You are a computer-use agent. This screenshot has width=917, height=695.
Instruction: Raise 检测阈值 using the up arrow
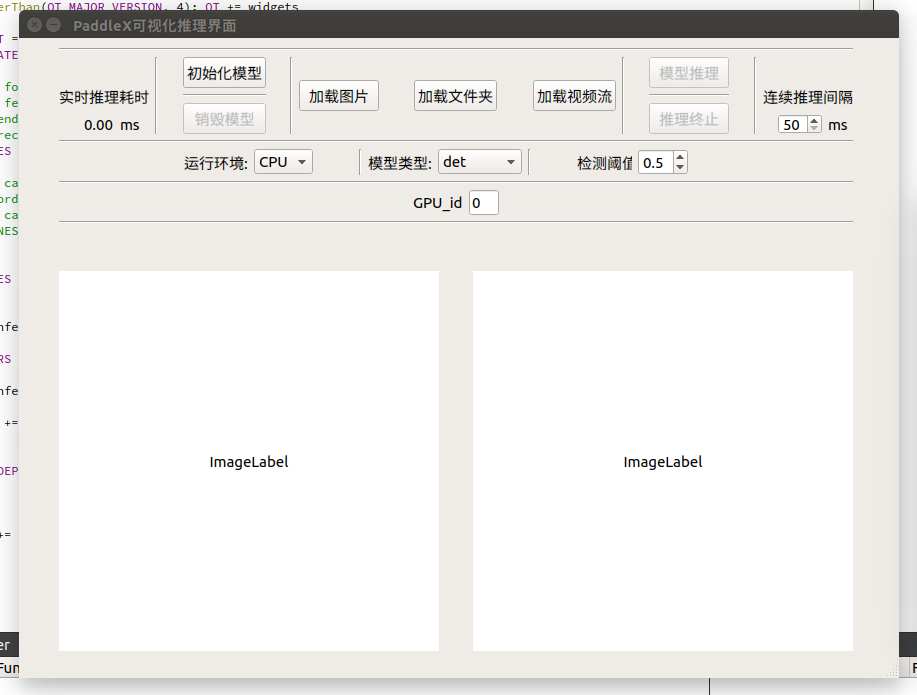[680, 157]
